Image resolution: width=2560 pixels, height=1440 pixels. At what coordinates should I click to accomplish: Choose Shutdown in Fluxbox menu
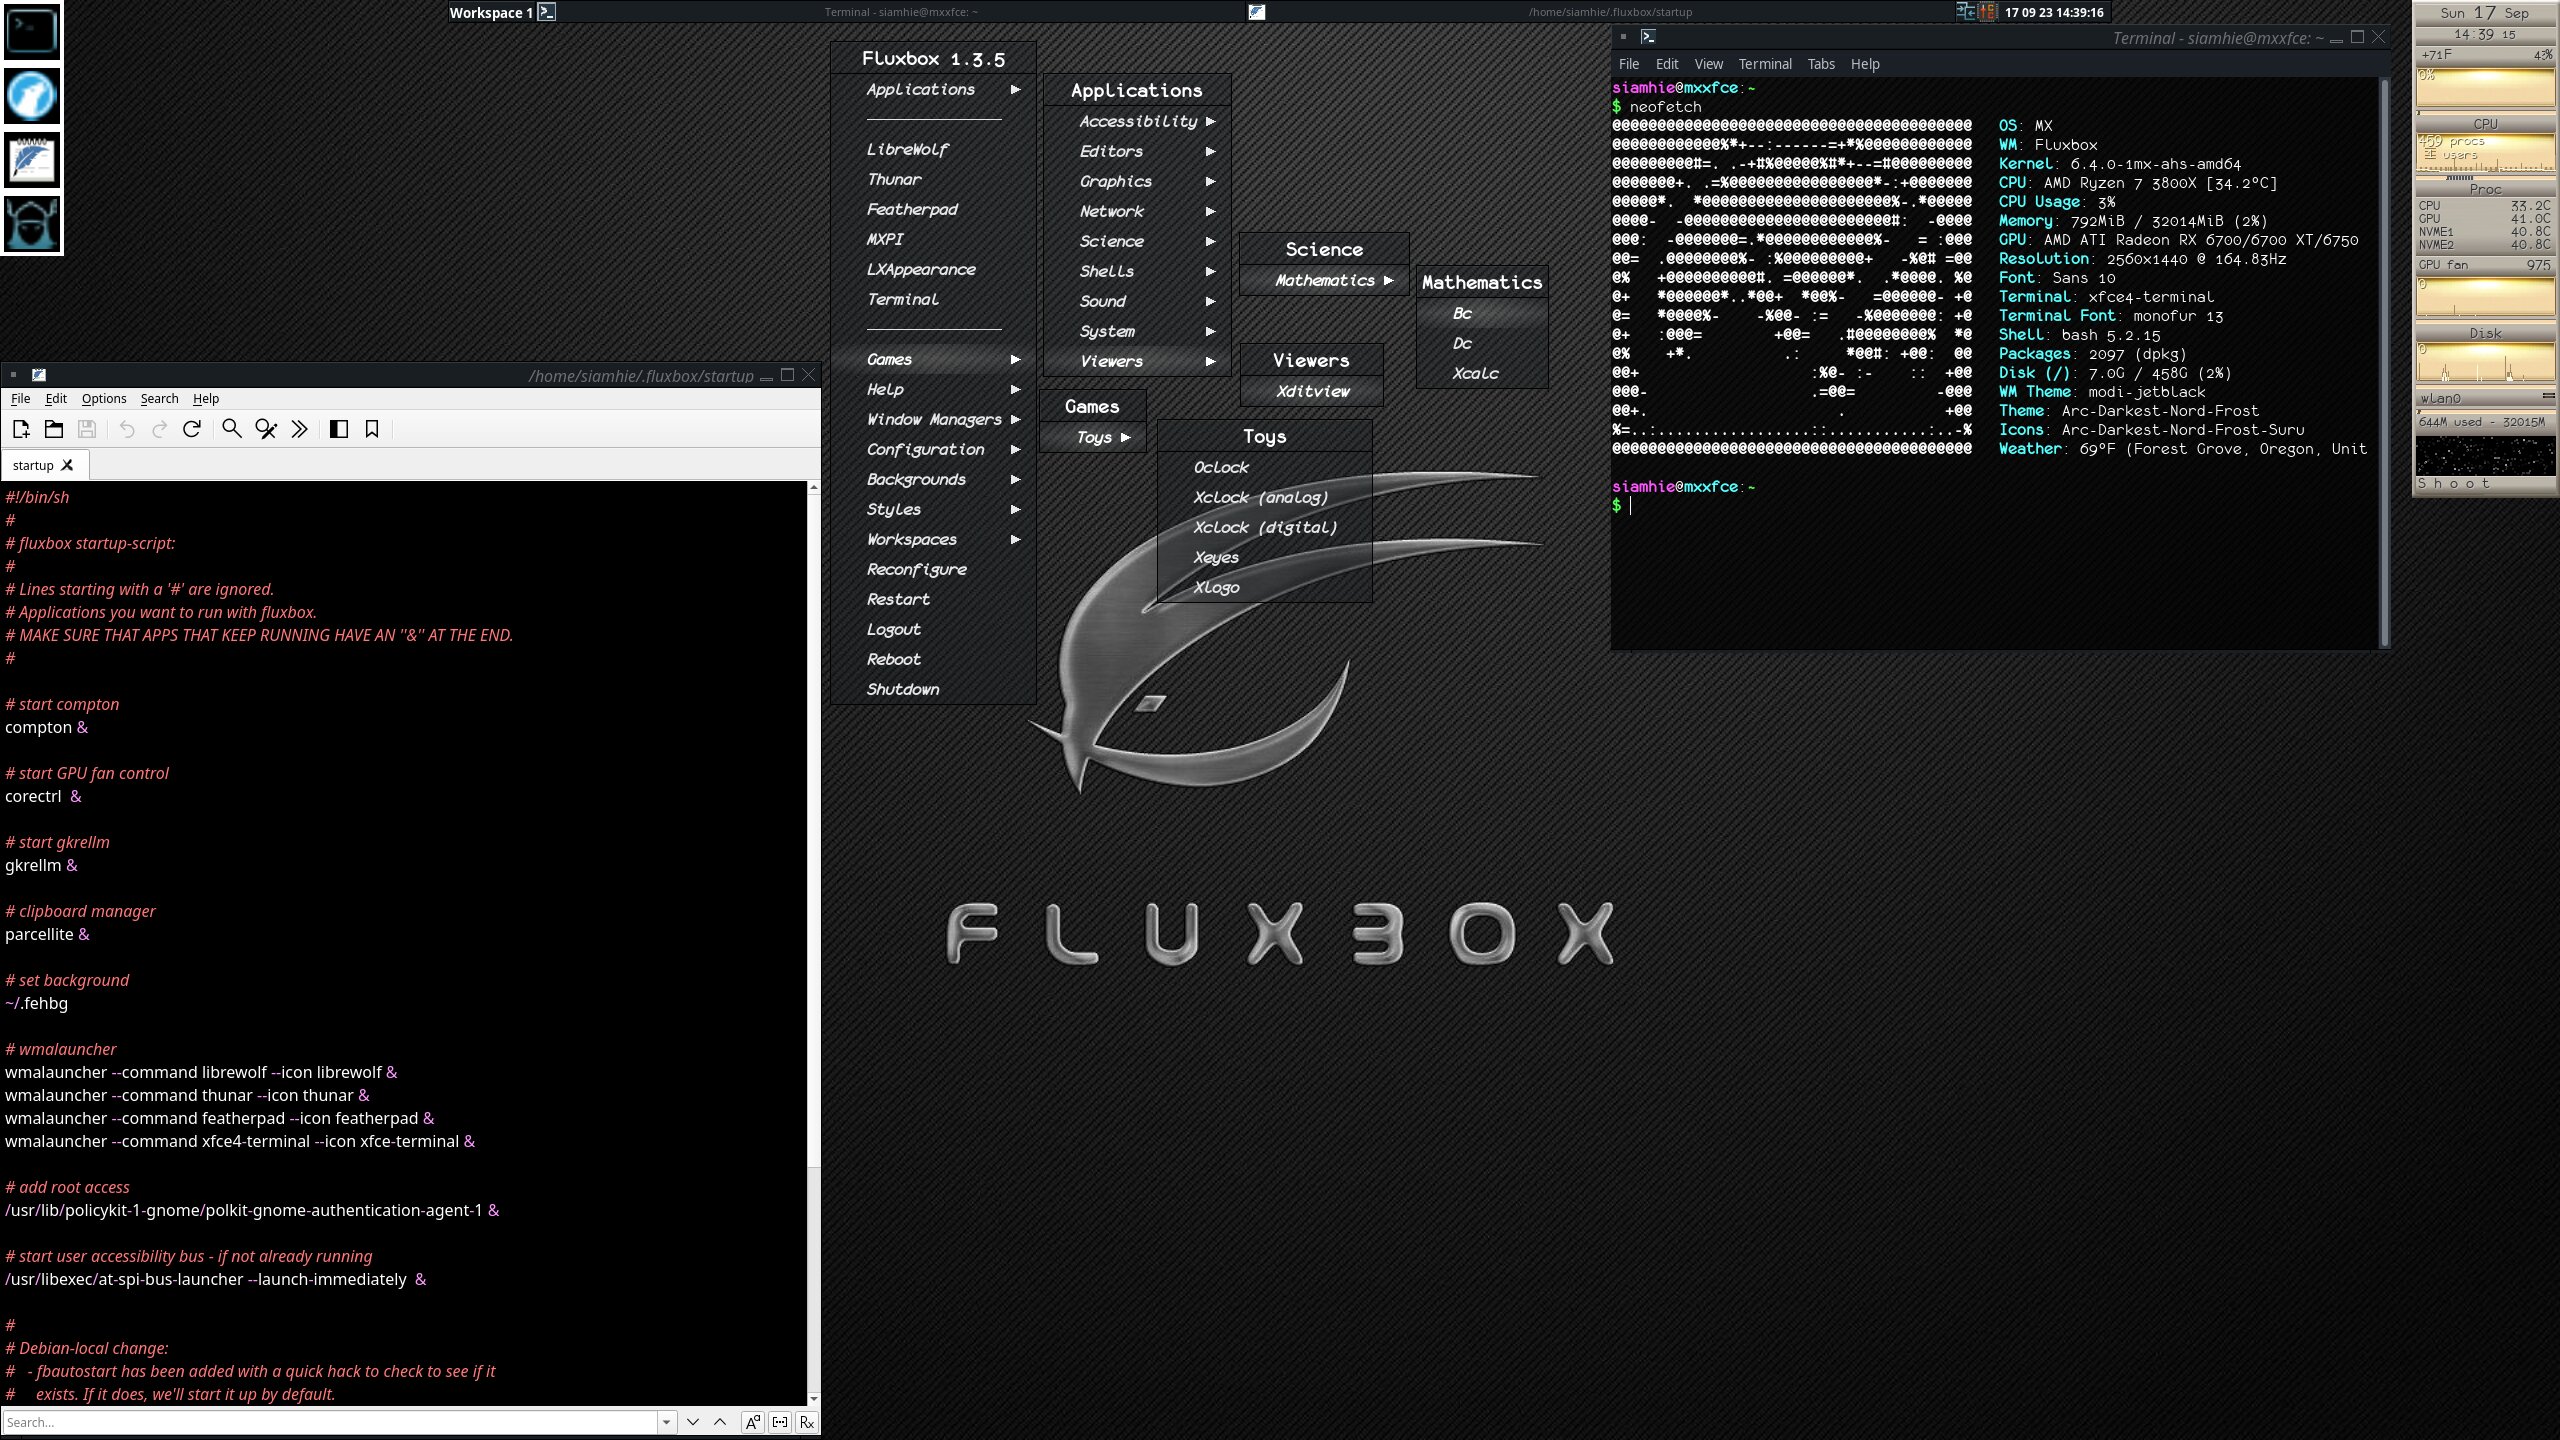[x=934, y=689]
